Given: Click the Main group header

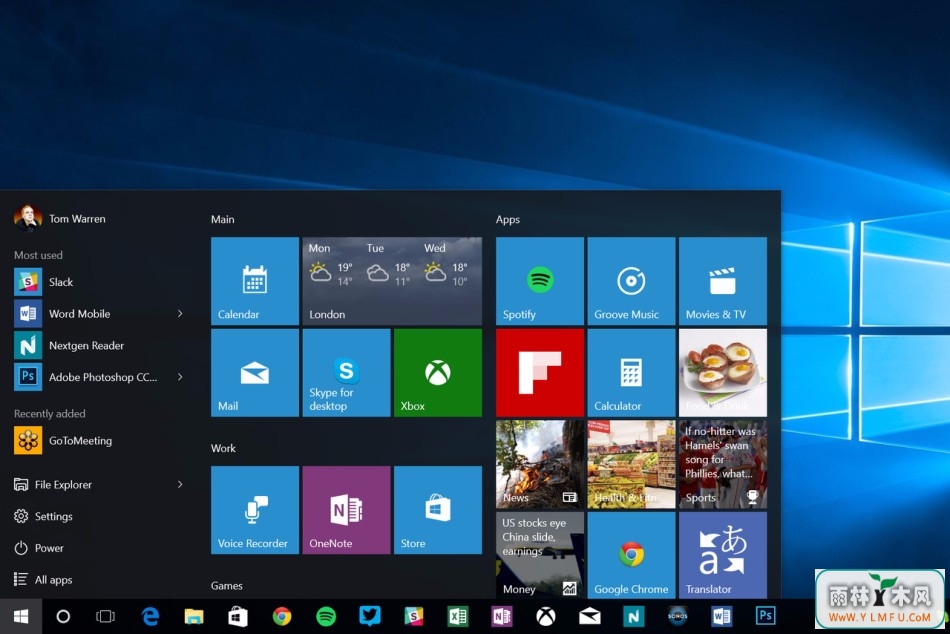Looking at the screenshot, I should pos(222,219).
